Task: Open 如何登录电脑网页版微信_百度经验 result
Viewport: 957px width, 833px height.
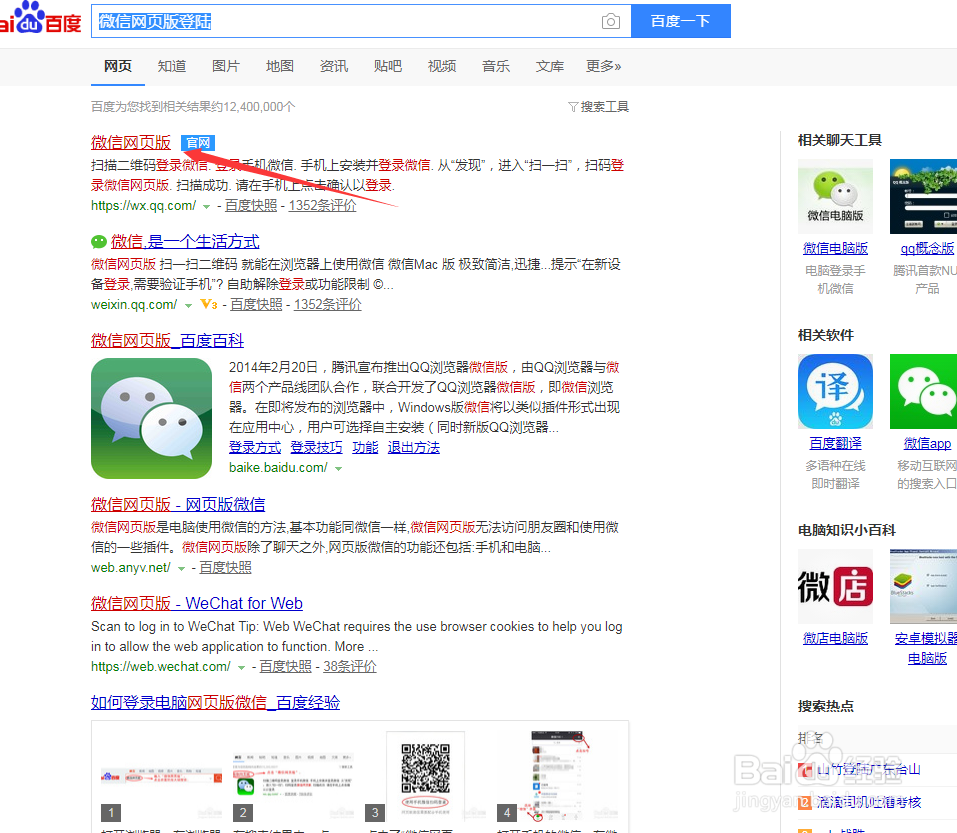Action: 215,702
